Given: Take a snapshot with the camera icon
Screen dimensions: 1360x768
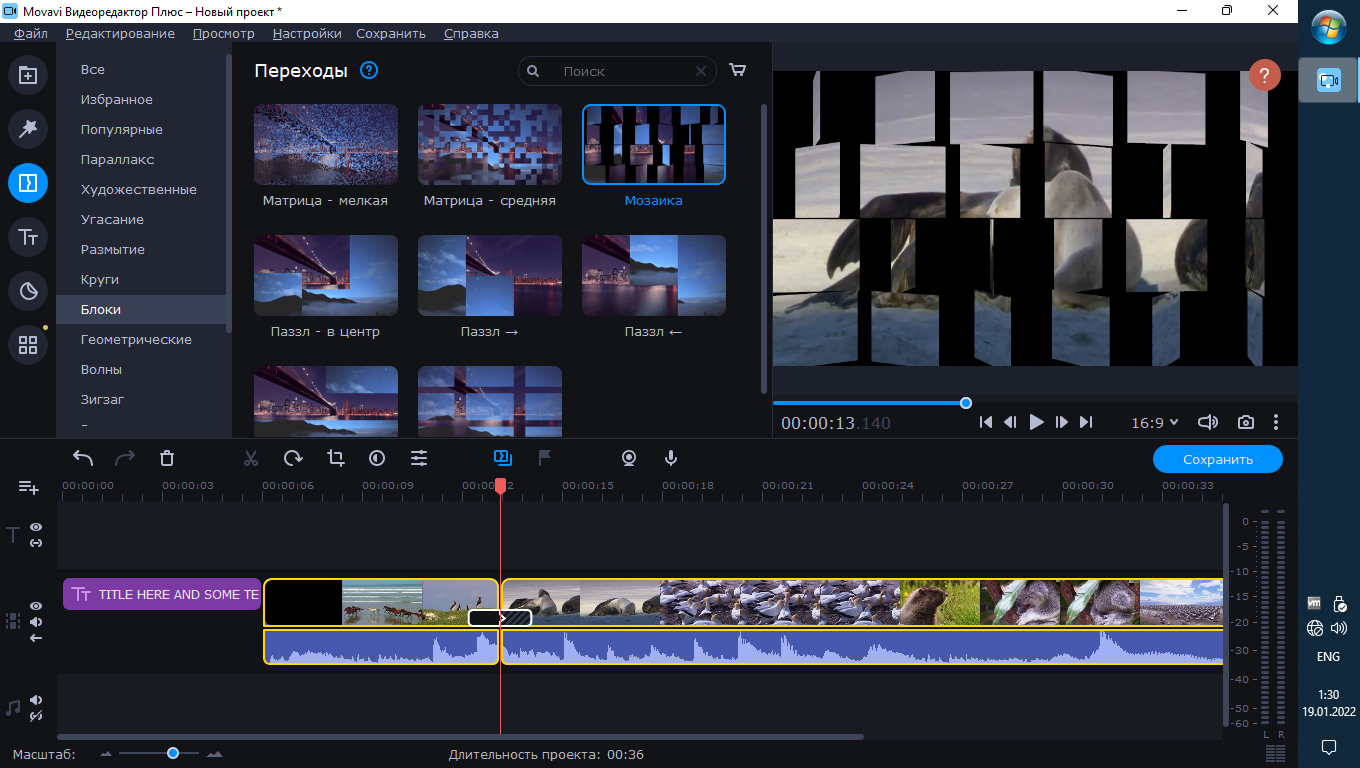Looking at the screenshot, I should tap(1245, 422).
